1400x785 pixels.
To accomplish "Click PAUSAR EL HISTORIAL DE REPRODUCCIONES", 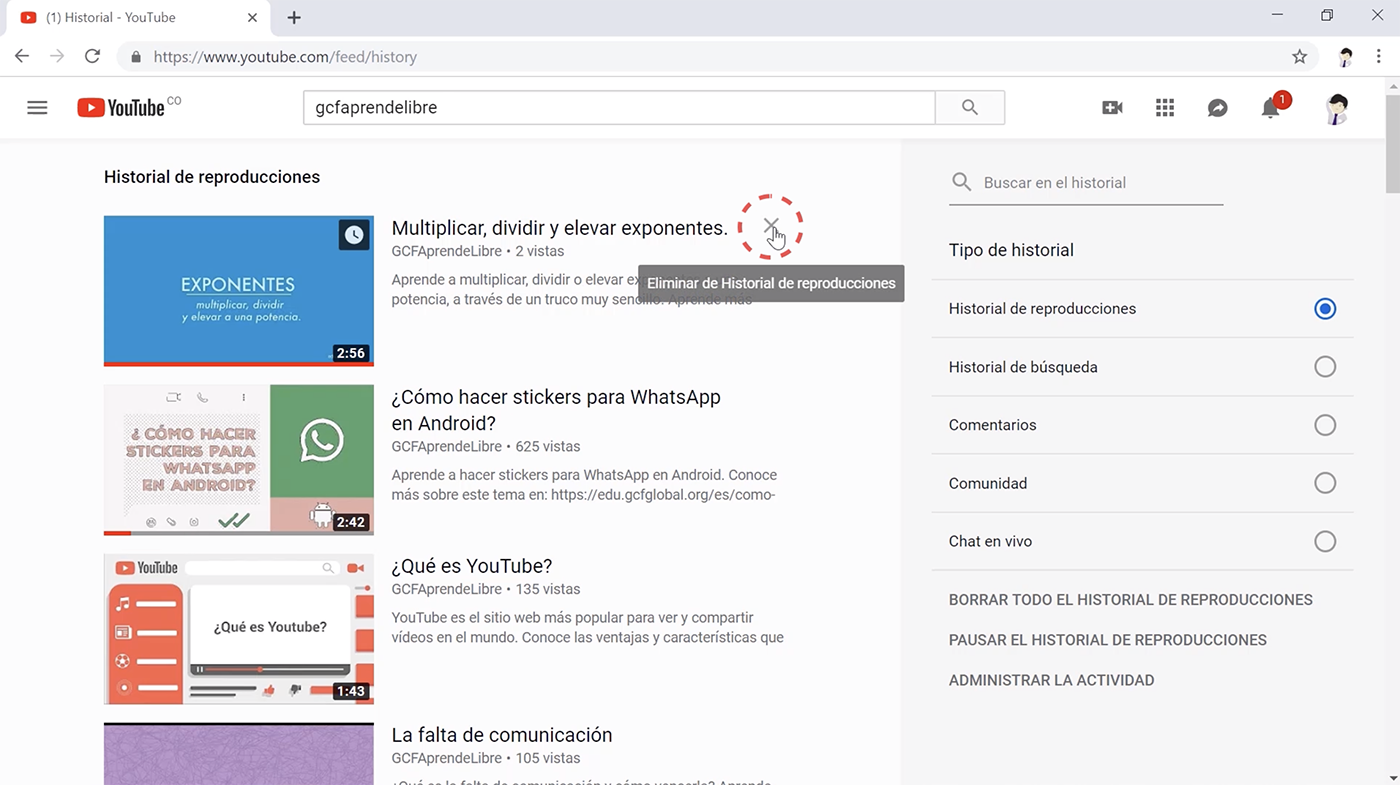I will pos(1108,640).
